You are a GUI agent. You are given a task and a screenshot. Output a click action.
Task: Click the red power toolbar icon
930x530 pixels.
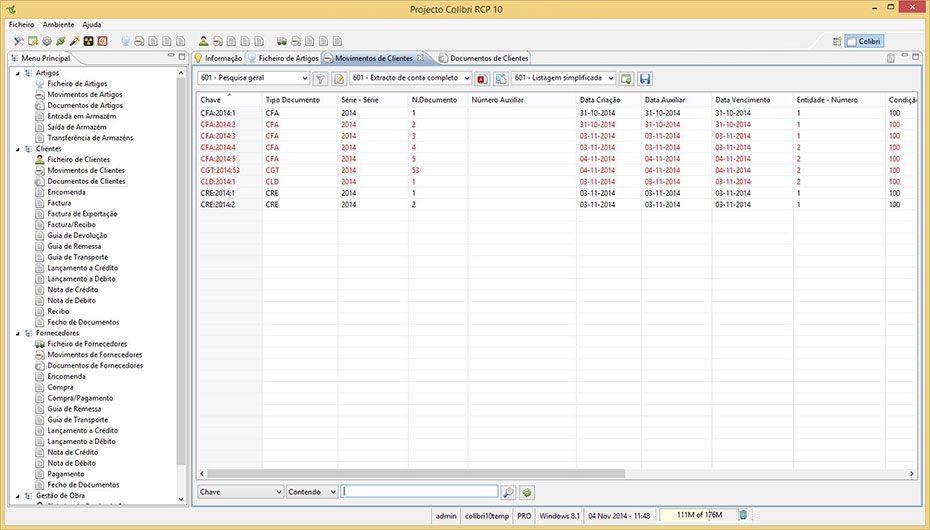click(x=102, y=41)
